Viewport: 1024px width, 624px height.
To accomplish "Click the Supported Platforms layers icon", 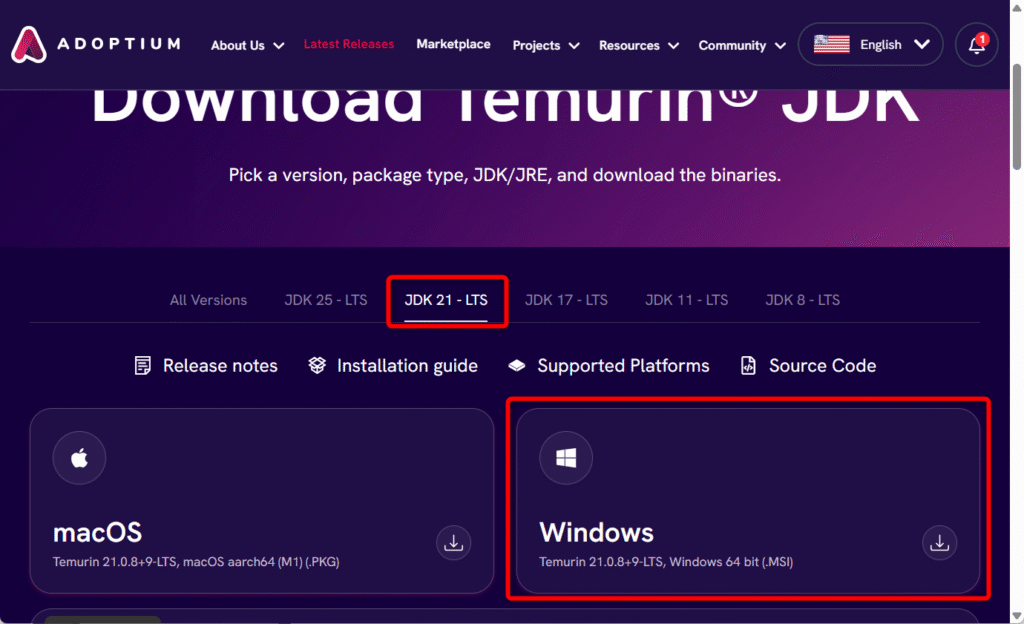I will click(x=517, y=366).
